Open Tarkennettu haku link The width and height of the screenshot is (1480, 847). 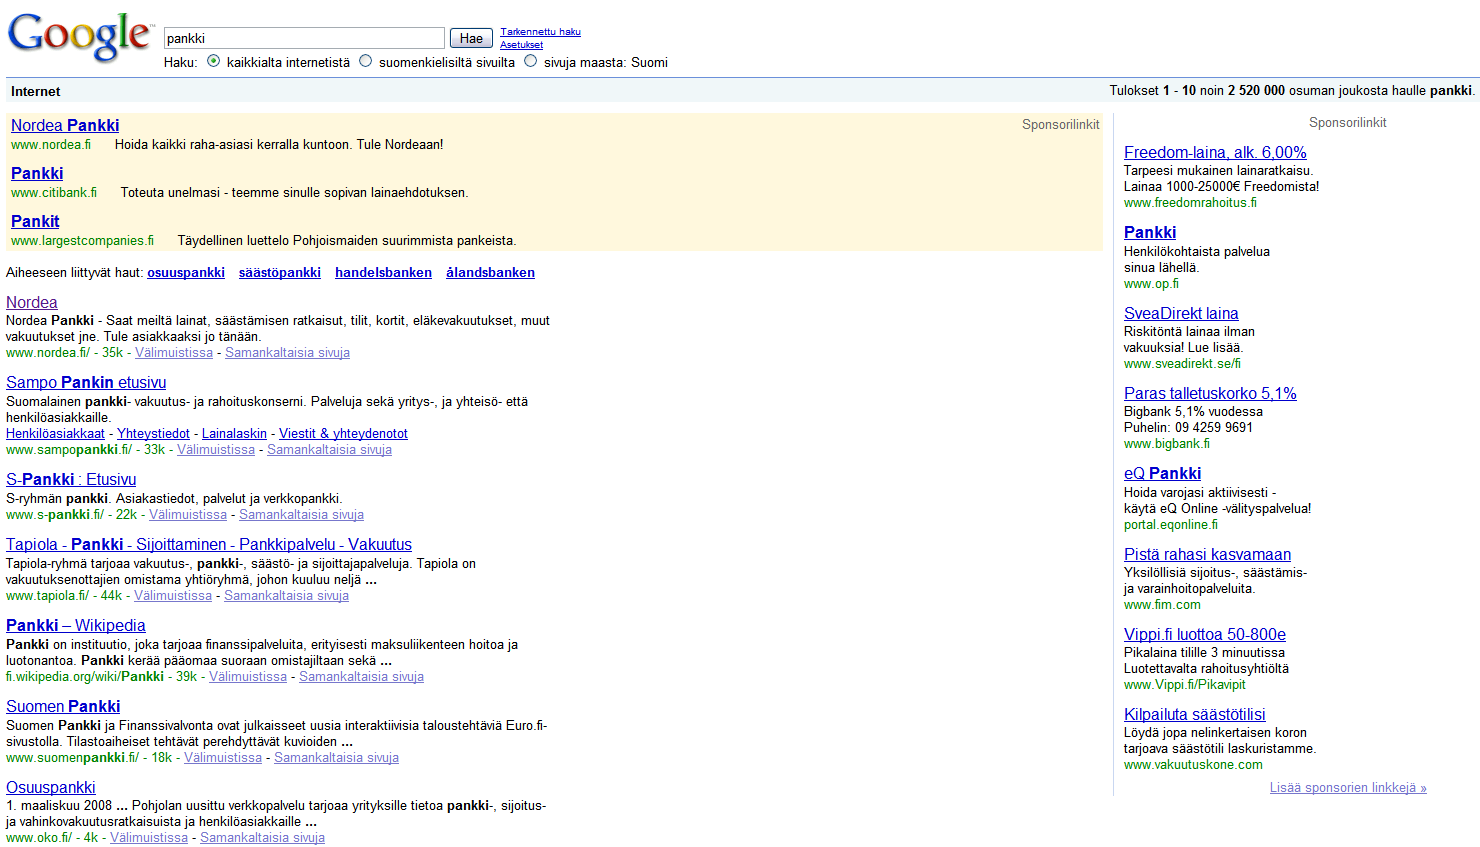540,32
